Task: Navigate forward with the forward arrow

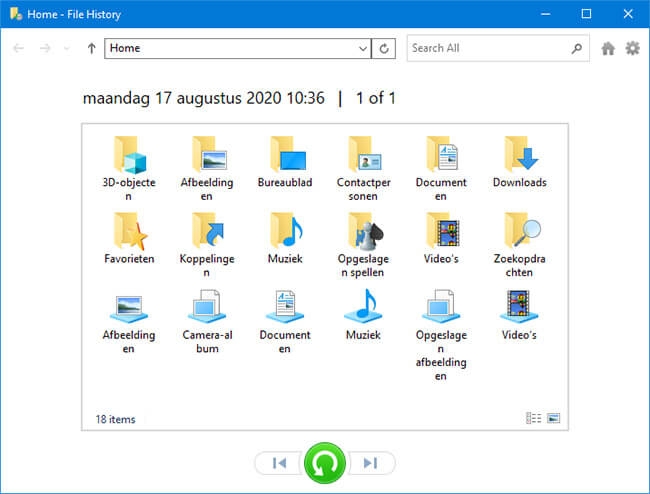Action: tap(45, 48)
